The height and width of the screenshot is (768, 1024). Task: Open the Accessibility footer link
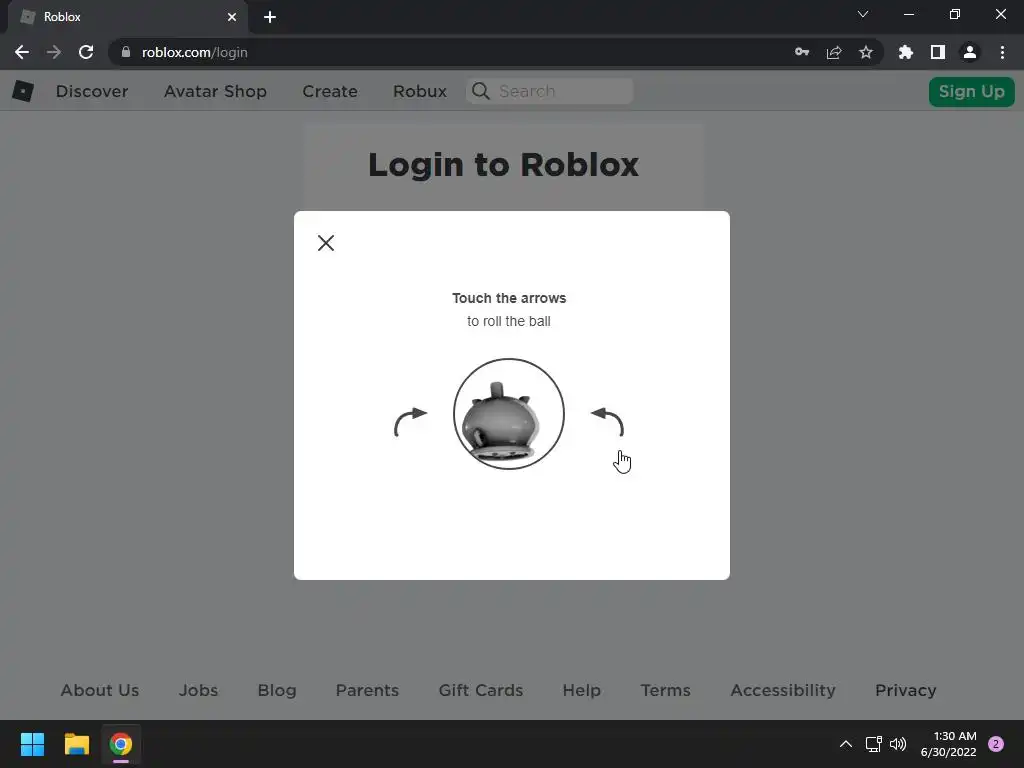coord(782,690)
